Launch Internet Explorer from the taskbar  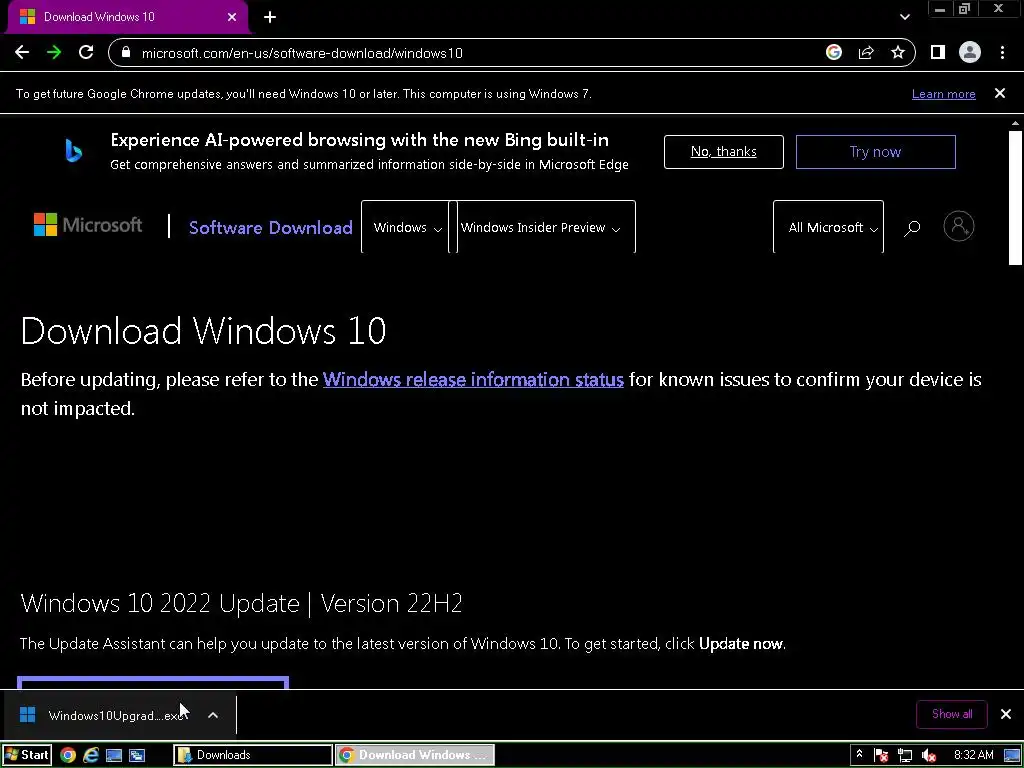(91, 755)
